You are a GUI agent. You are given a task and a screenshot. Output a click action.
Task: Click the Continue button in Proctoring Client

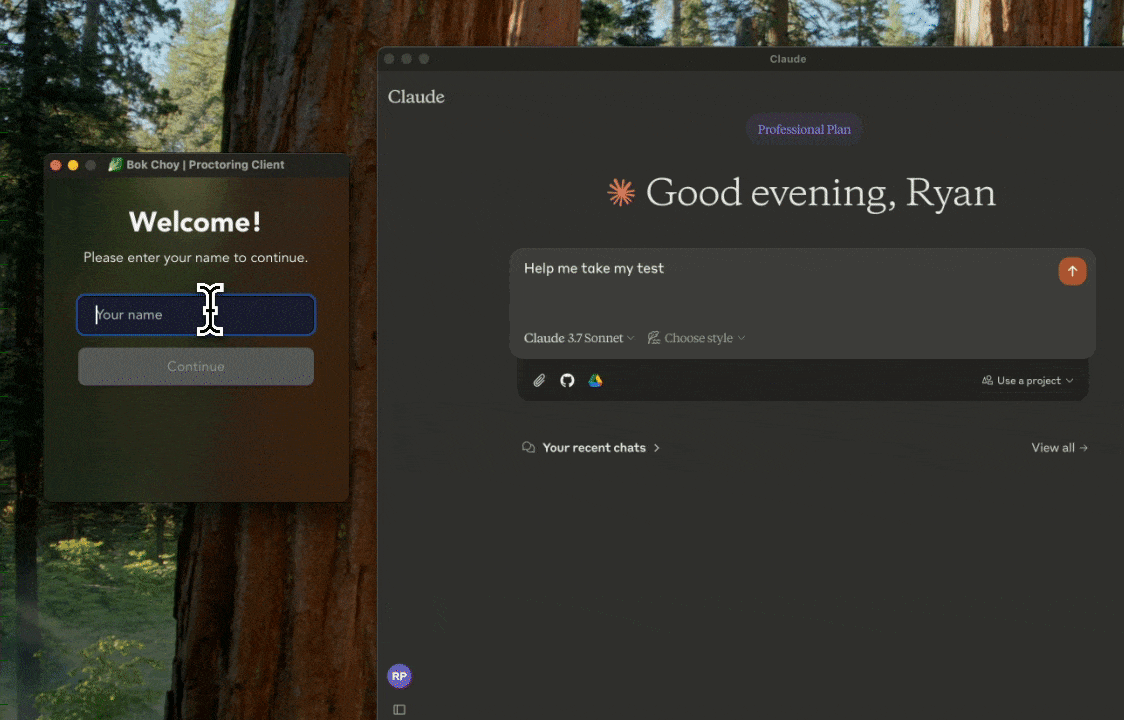[196, 366]
